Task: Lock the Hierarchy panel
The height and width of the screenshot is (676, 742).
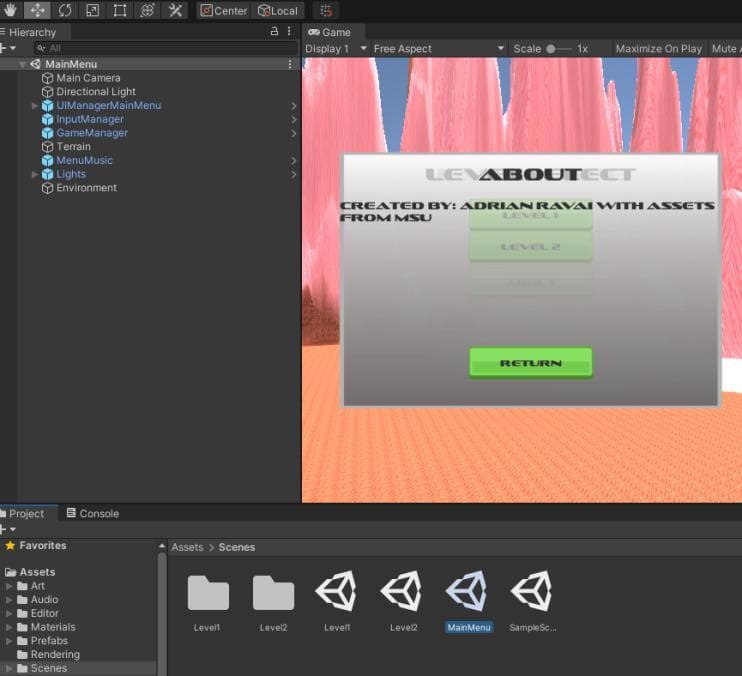Action: 274,31
